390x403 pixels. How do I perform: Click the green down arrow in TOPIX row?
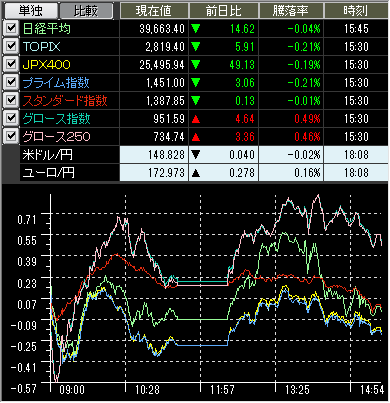coord(196,47)
